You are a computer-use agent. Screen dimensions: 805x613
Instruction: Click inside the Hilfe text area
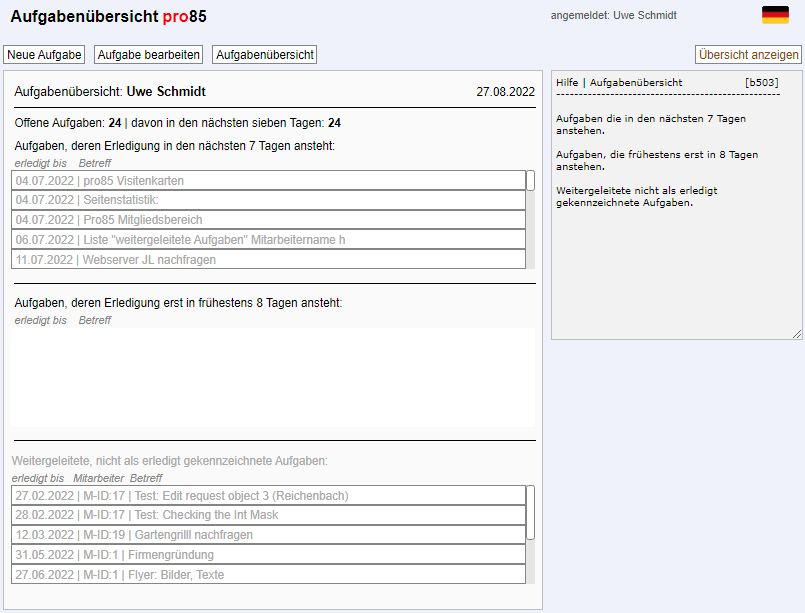tap(677, 260)
